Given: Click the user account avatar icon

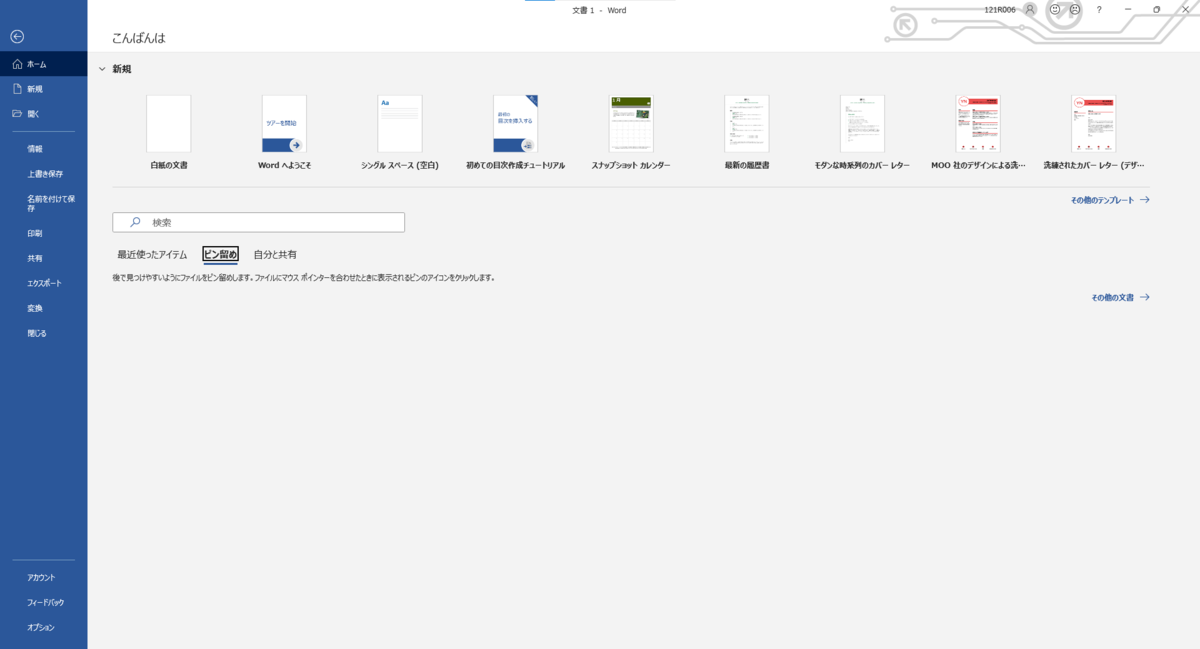Looking at the screenshot, I should click(1029, 9).
